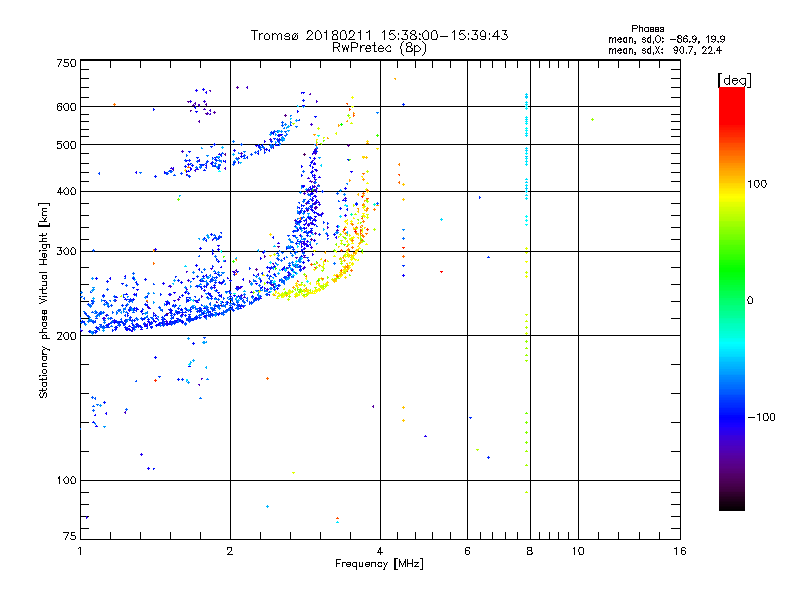This screenshot has height=600, width=800.
Task: Click the black bottom of the colorbar
Action: (732, 503)
